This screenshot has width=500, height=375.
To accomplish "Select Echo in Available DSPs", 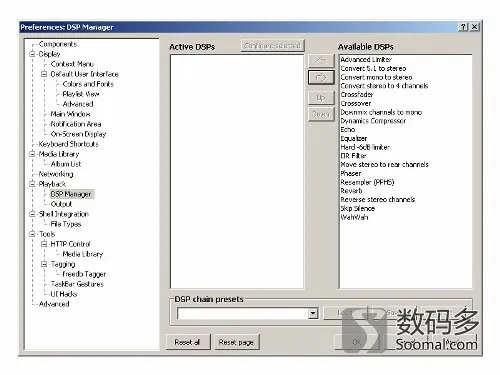I will pyautogui.click(x=348, y=130).
